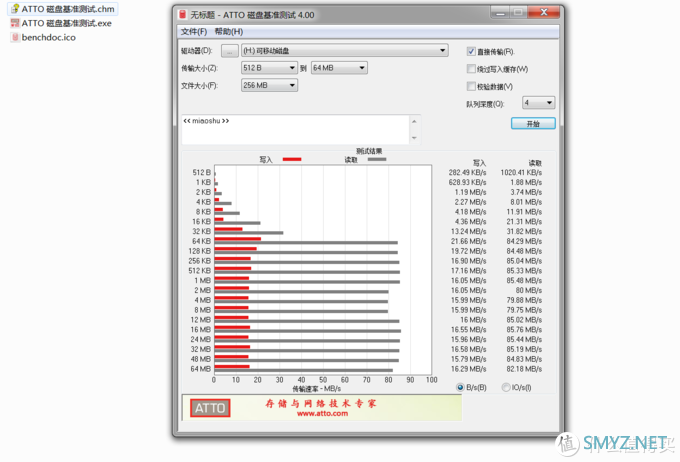
Task: Enable the 绕过写入缓存(W) checkbox
Action: click(471, 69)
